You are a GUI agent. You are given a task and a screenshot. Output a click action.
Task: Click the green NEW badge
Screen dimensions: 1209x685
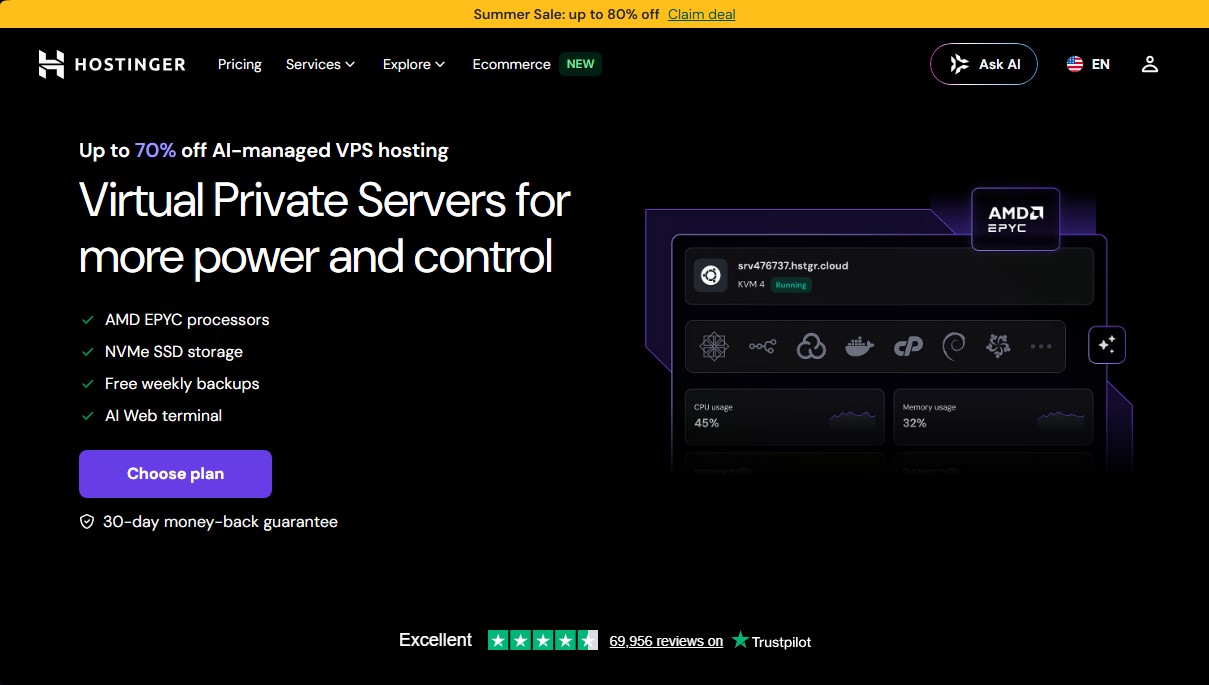click(x=580, y=64)
